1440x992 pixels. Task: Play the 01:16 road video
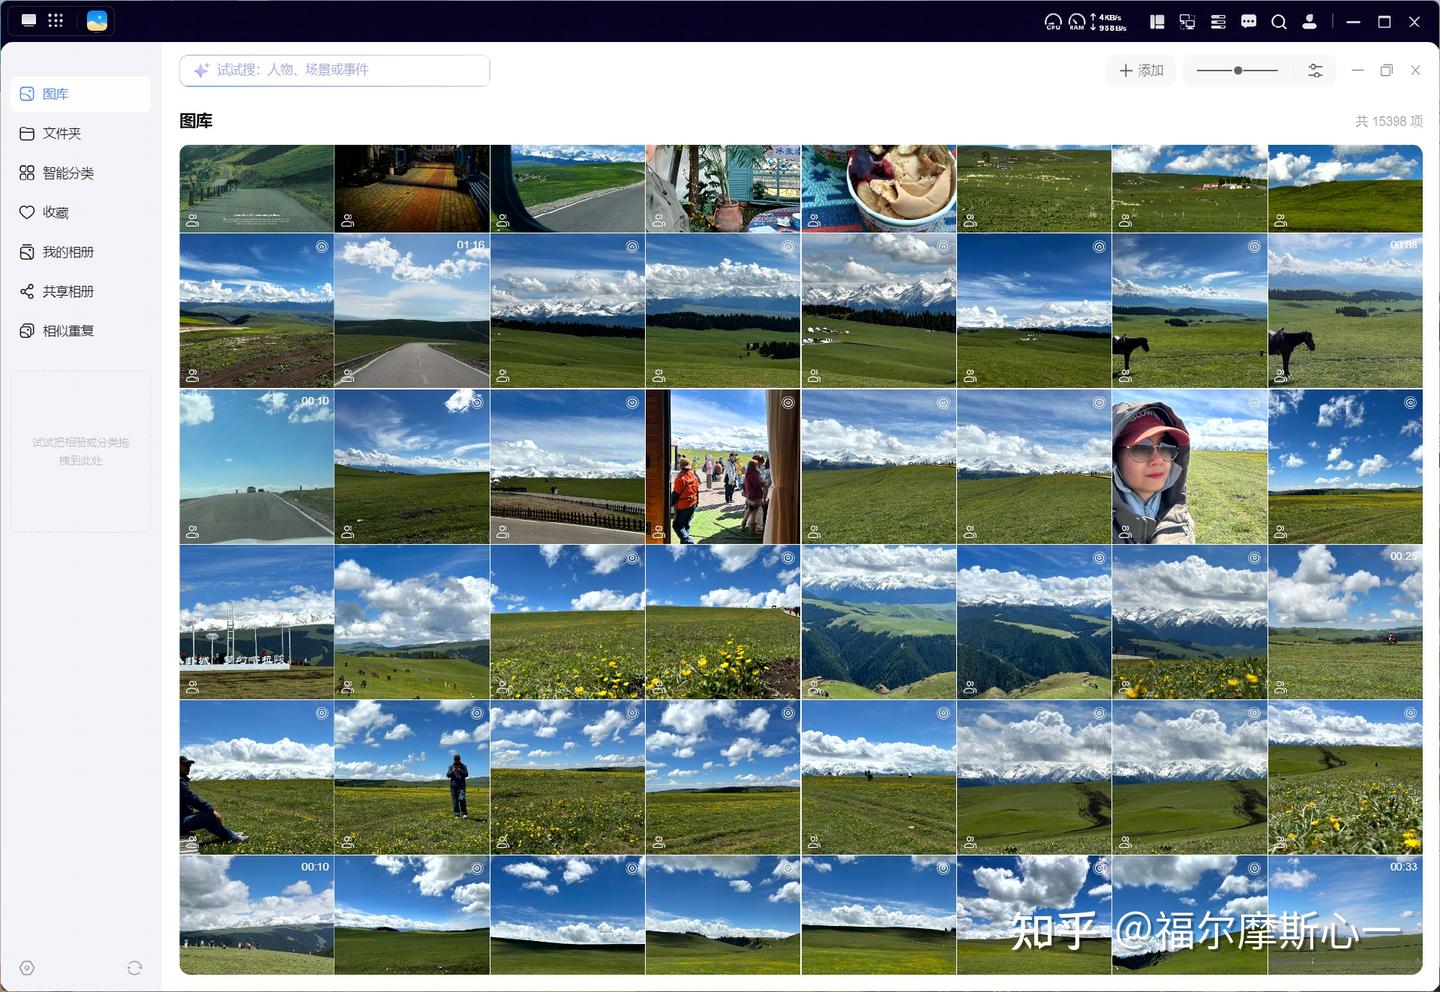(x=412, y=311)
